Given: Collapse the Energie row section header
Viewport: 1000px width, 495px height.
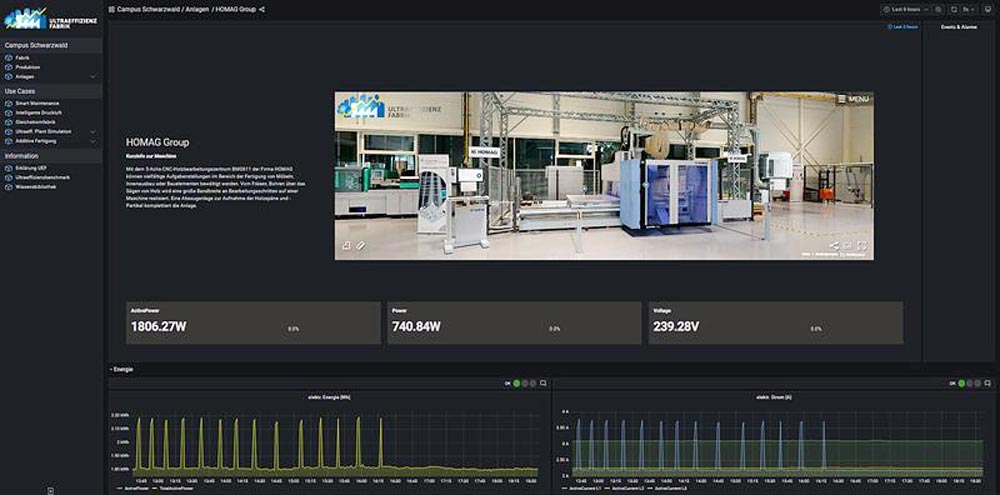Looking at the screenshot, I should coord(122,369).
